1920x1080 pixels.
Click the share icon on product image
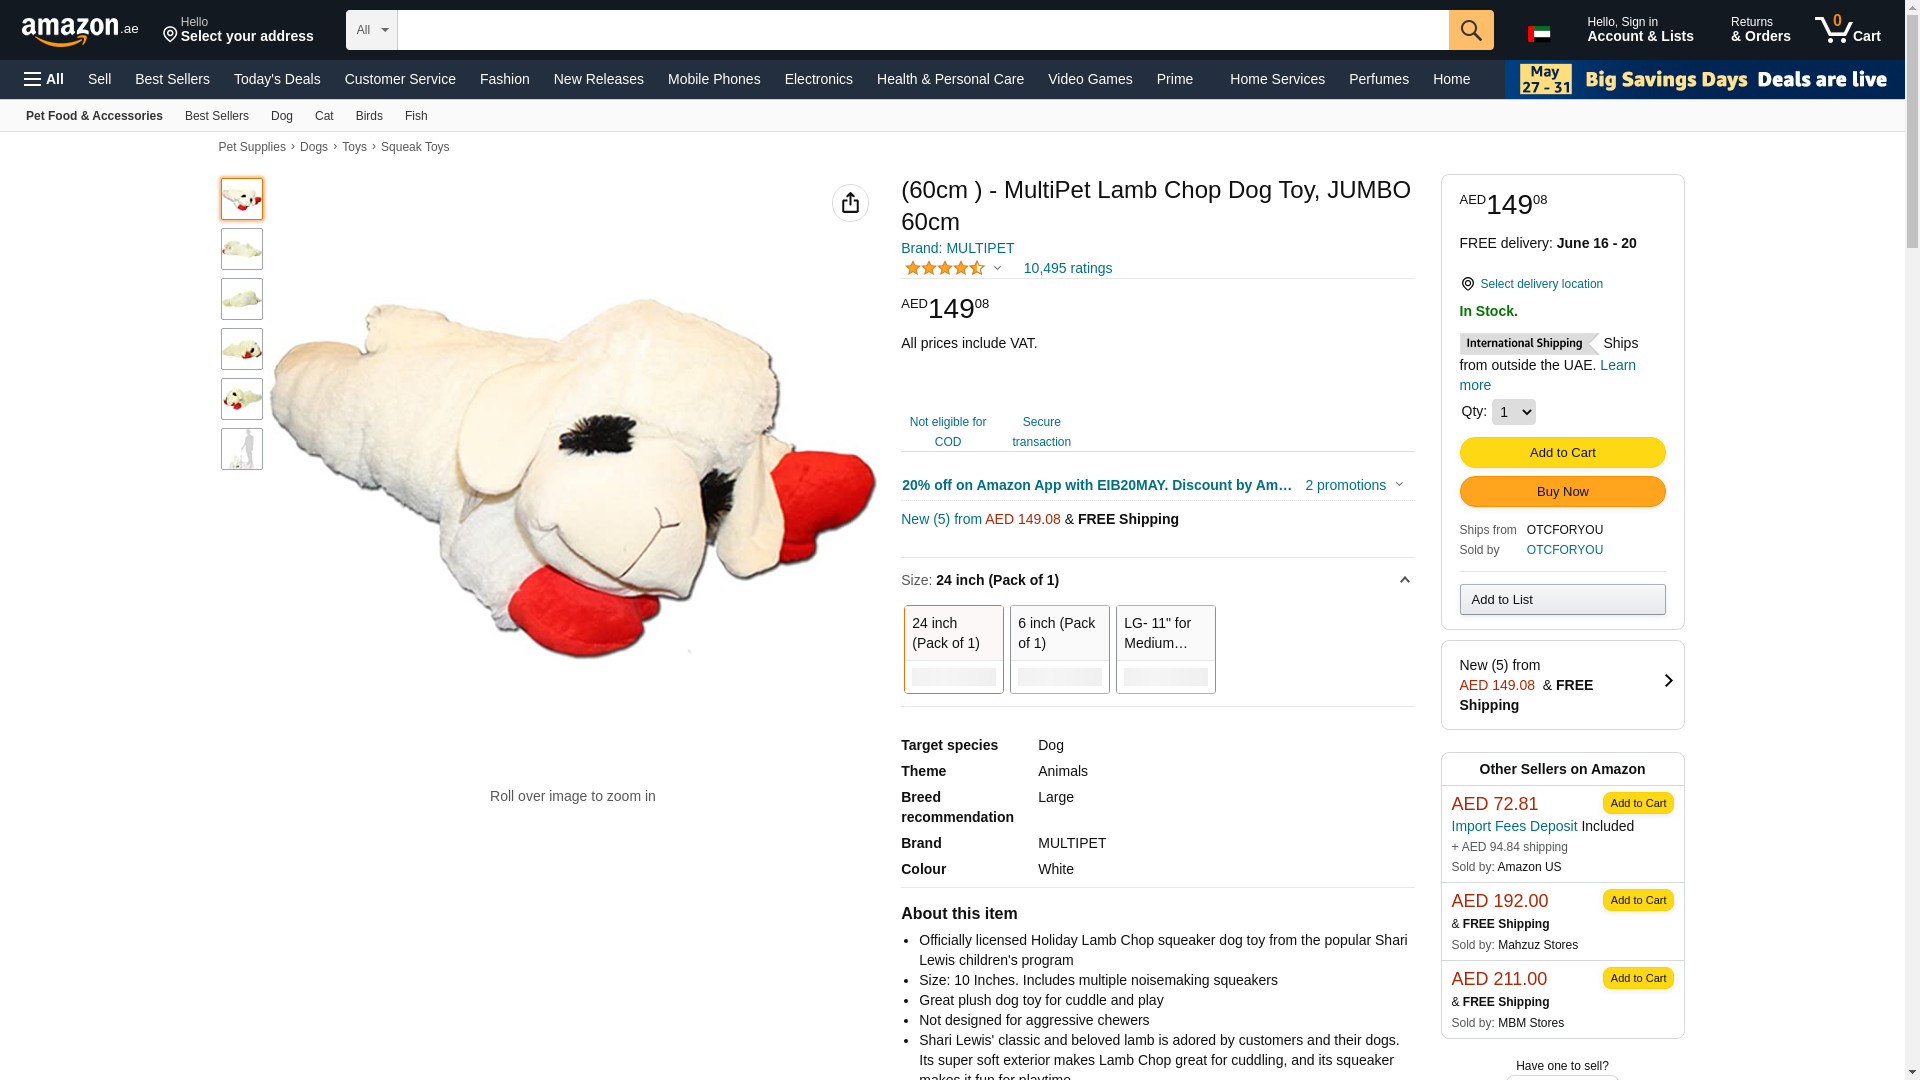click(x=850, y=203)
